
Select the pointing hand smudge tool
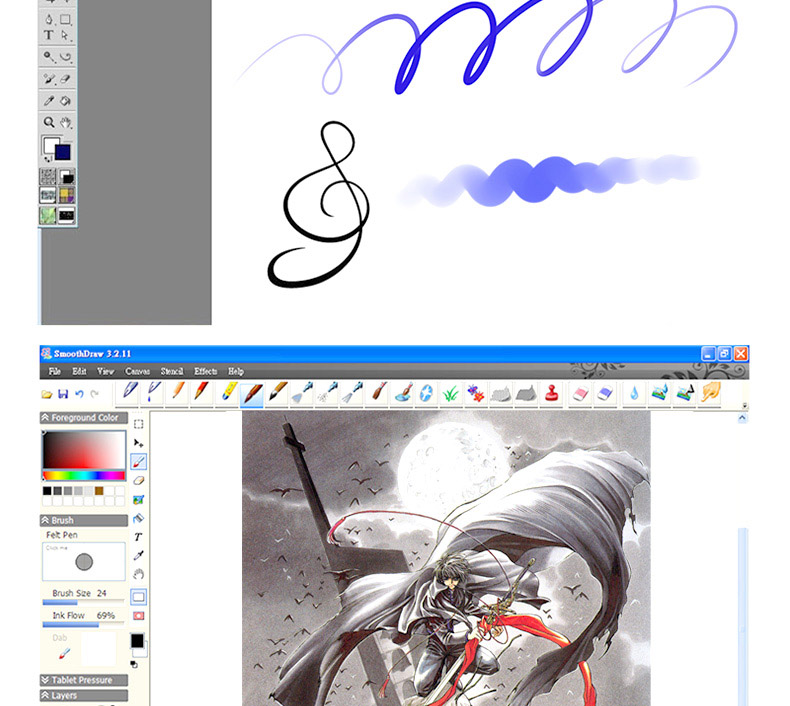710,392
